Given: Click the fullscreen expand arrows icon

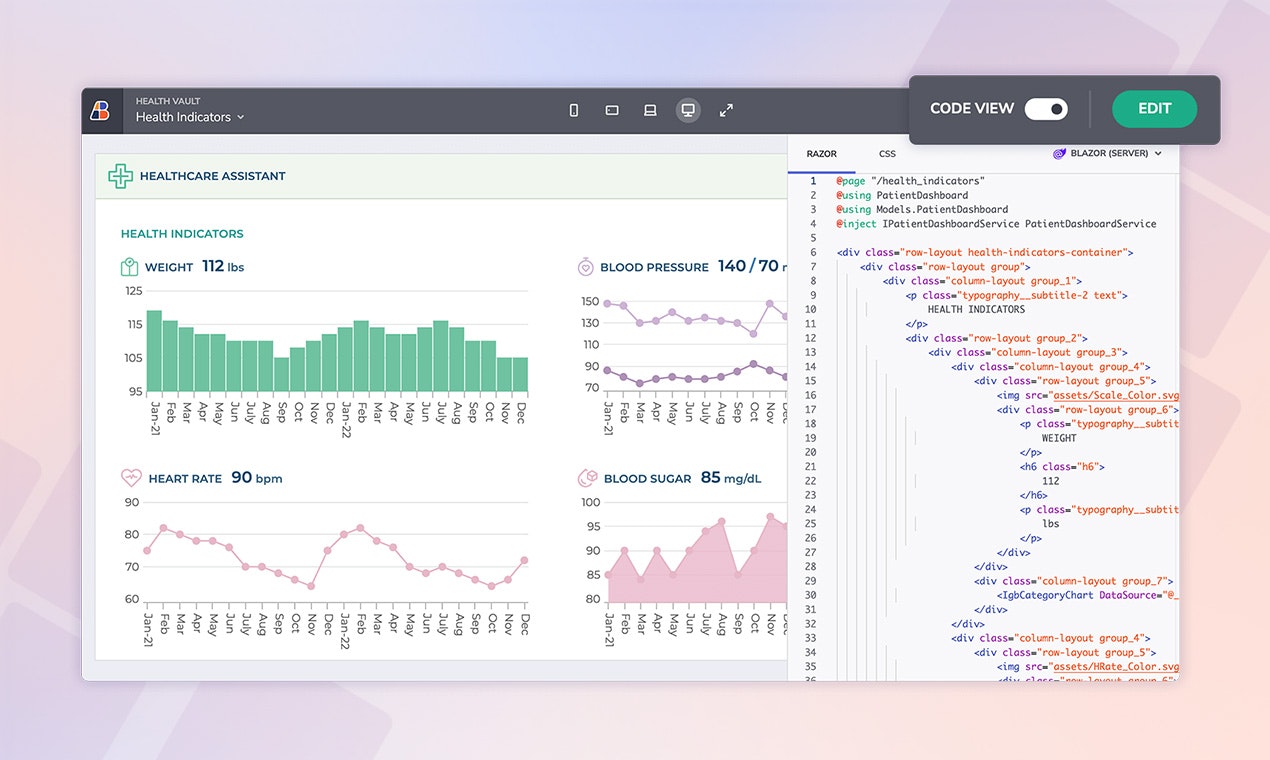Looking at the screenshot, I should click(727, 111).
